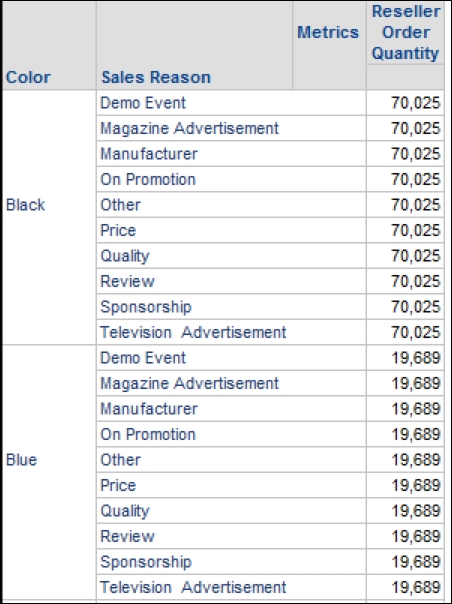Click Demo Event under Blue
Screen dimensions: 452x604
point(143,358)
